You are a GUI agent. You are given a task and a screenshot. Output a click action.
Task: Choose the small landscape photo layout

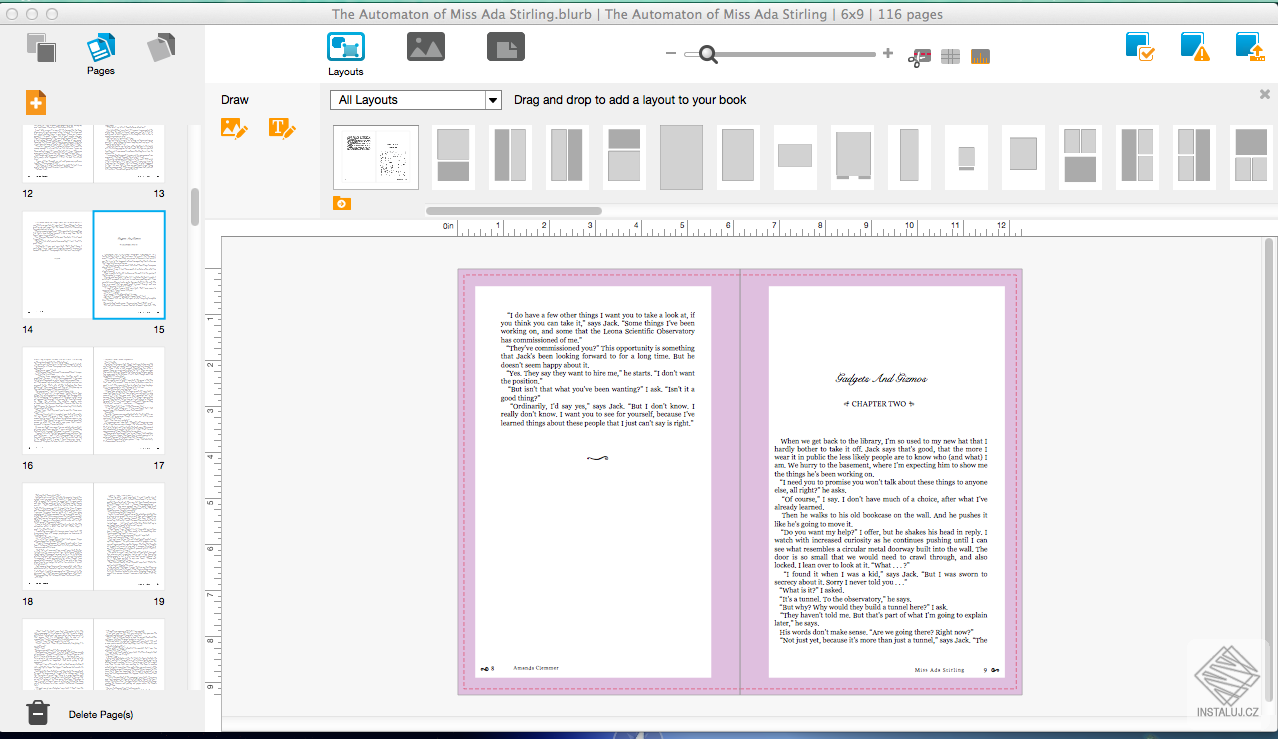(x=795, y=157)
